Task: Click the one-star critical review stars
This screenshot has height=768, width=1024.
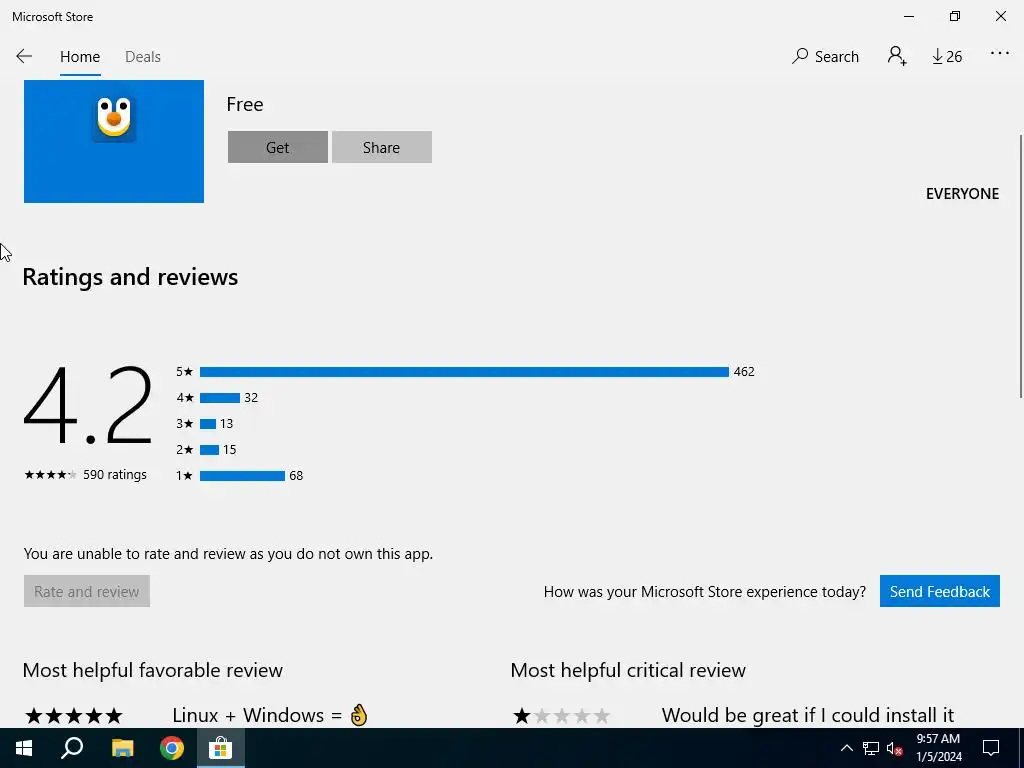Action: pos(562,716)
